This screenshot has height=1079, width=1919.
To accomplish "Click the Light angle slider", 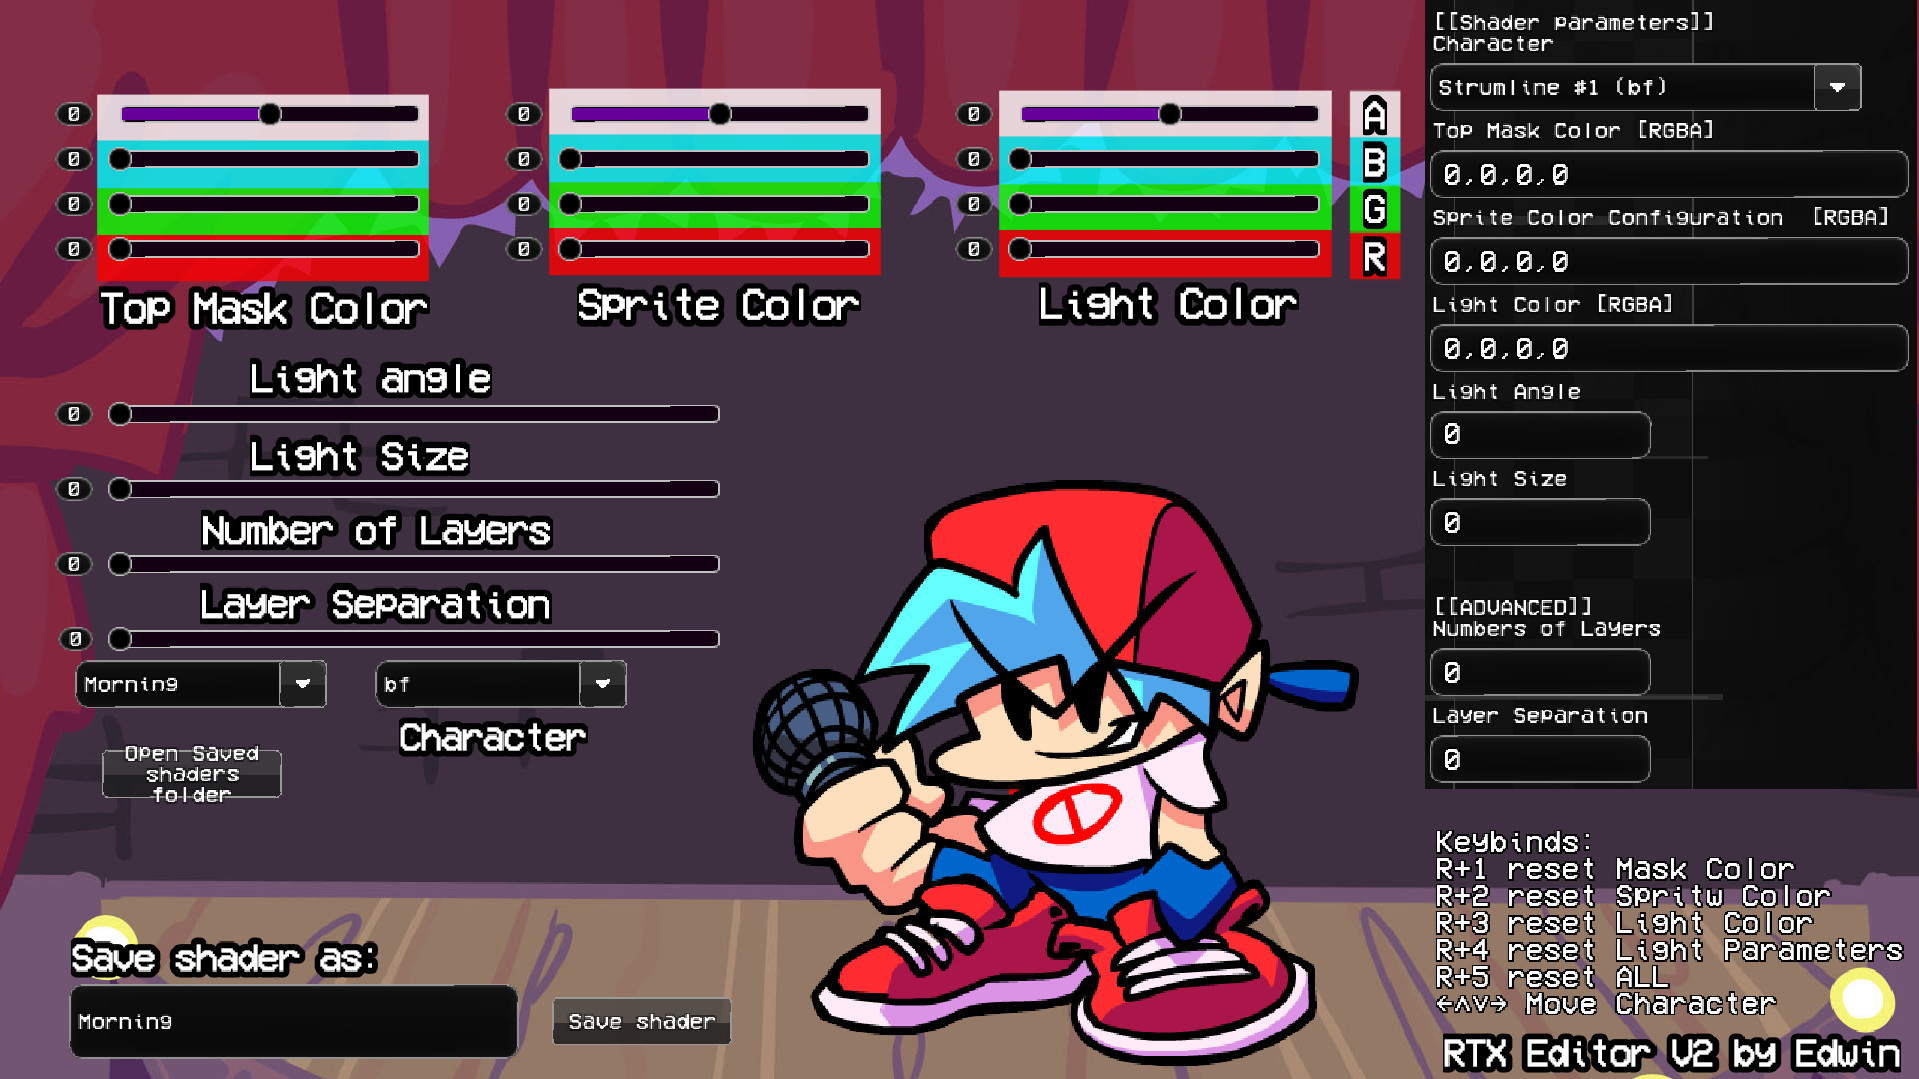I will 414,414.
